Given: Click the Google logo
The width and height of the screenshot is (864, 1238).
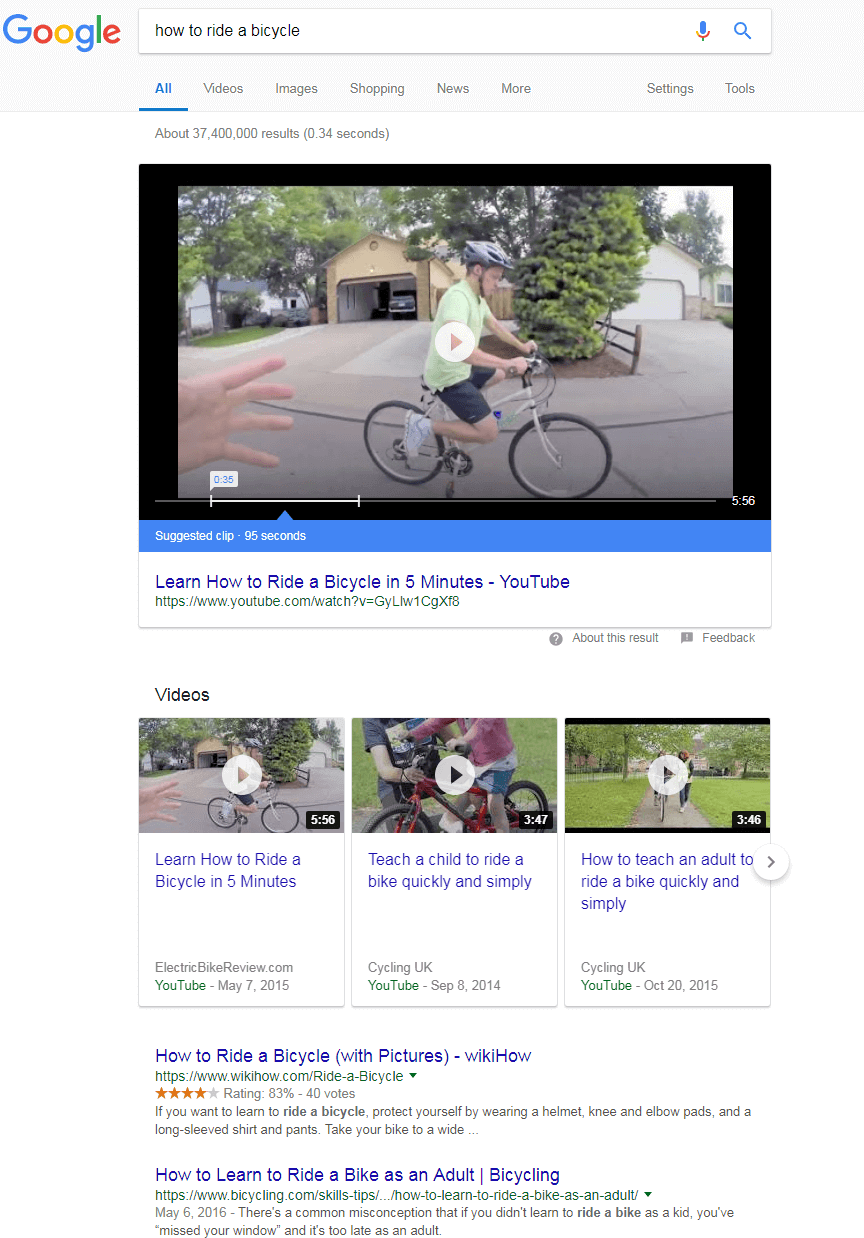Looking at the screenshot, I should pos(62,33).
